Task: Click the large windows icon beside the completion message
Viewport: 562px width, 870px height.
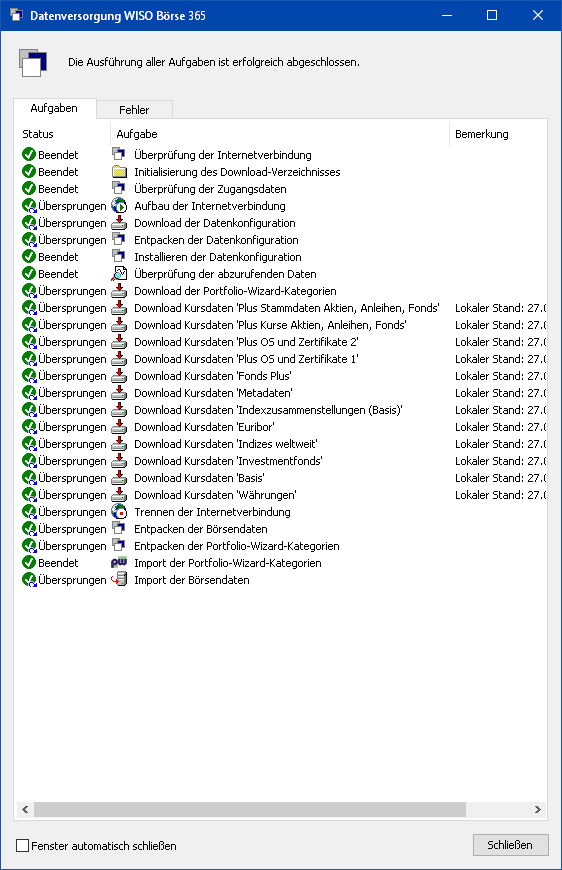Action: (33, 63)
